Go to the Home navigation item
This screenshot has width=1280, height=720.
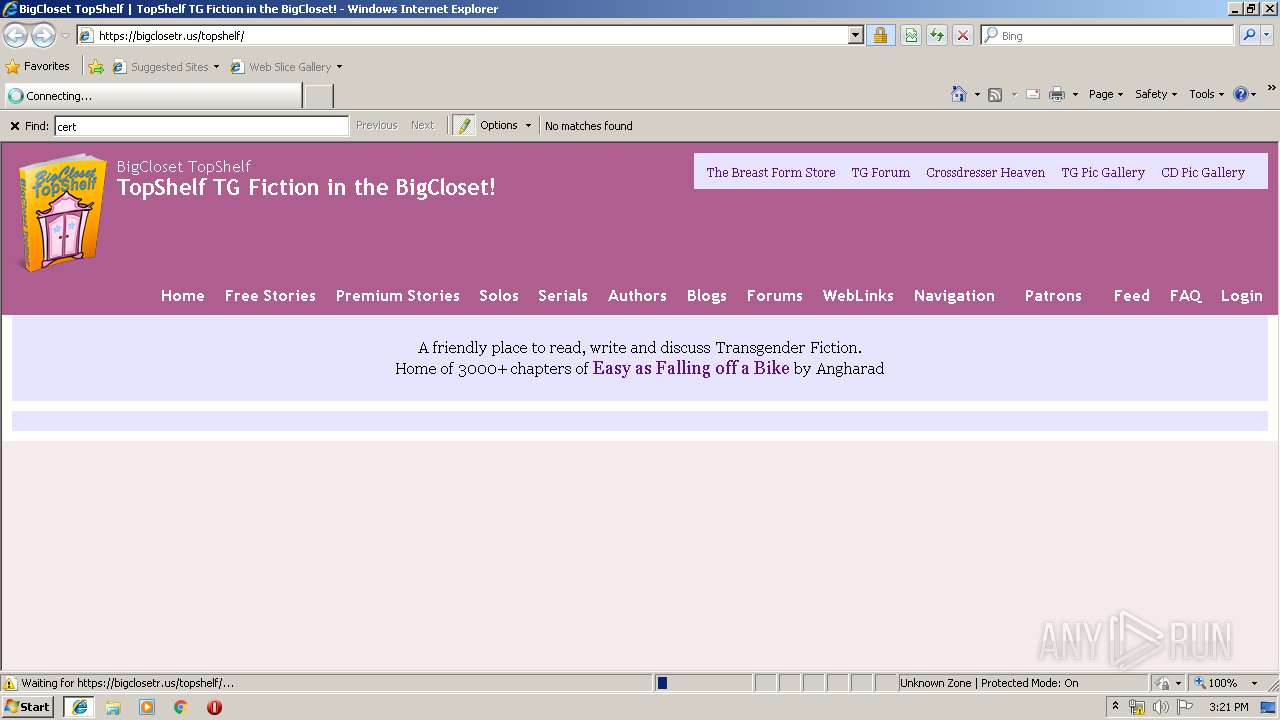pos(183,296)
